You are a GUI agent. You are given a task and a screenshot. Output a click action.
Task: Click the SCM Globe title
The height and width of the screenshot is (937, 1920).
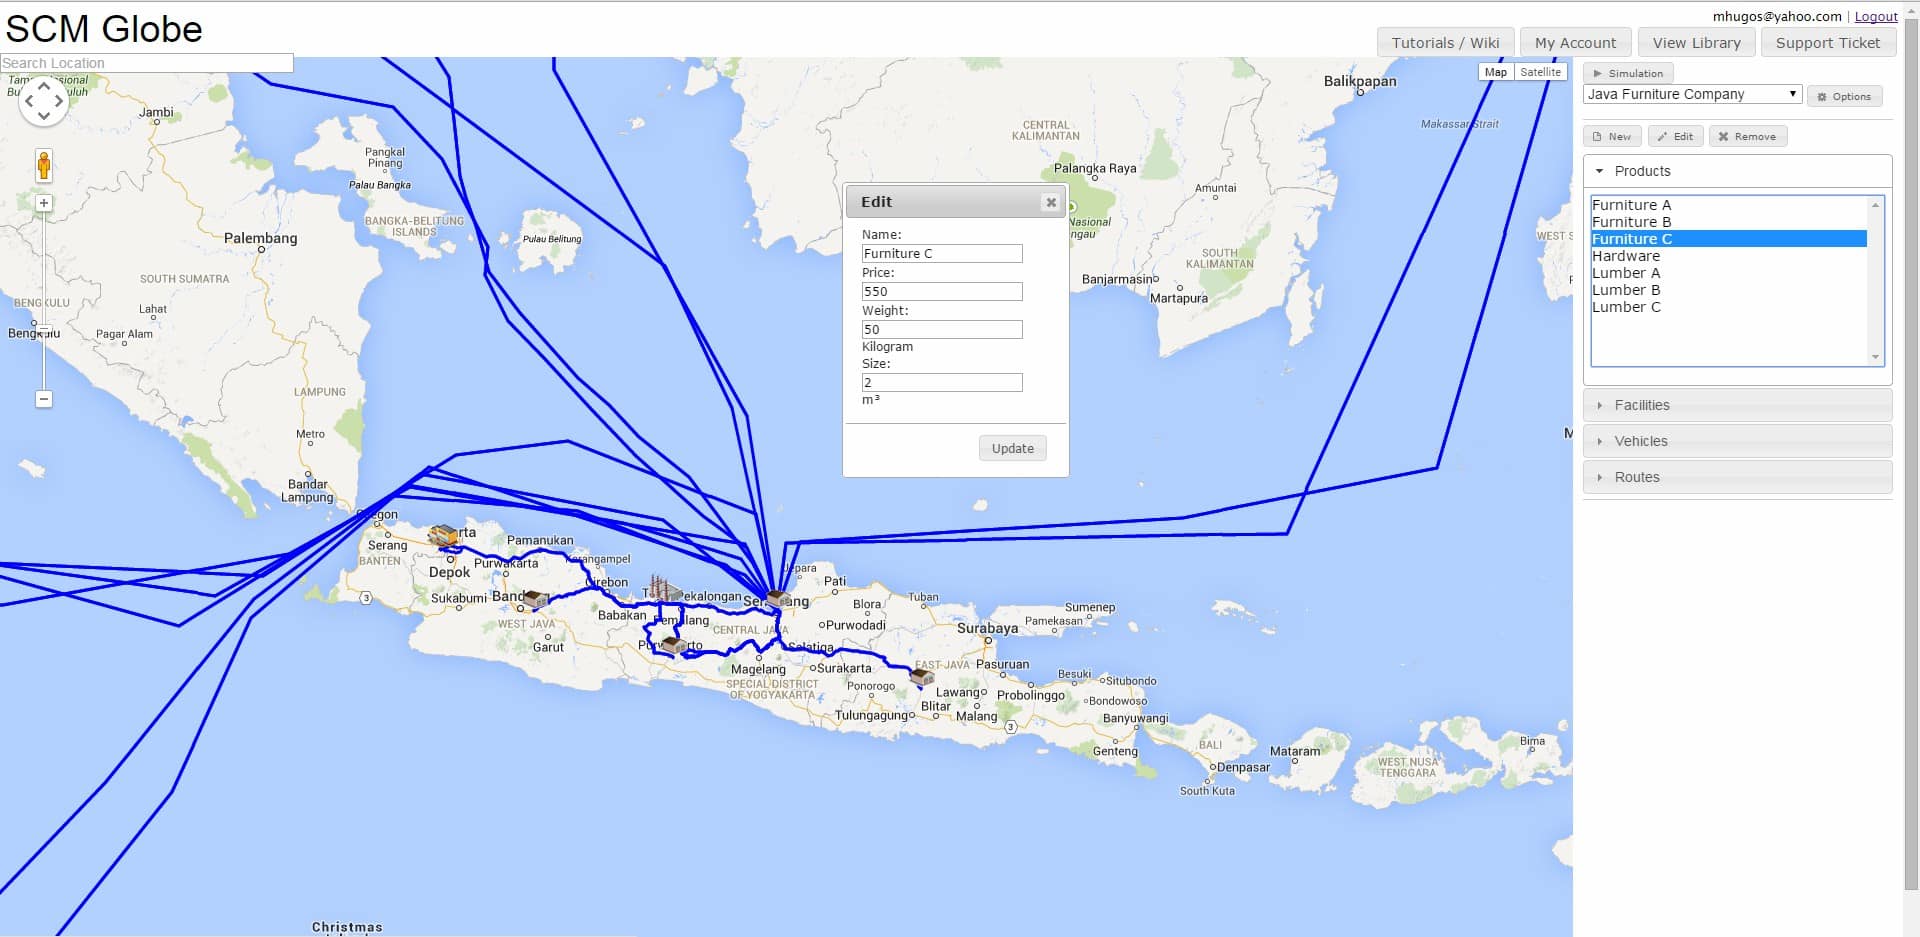[104, 29]
